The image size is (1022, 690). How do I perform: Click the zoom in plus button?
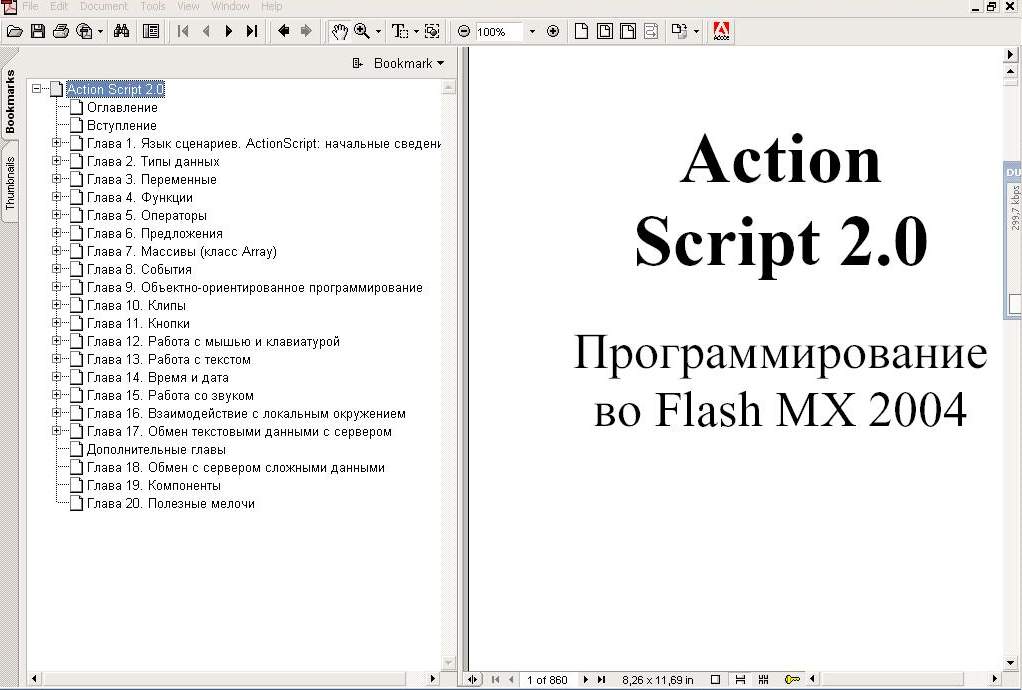553,31
